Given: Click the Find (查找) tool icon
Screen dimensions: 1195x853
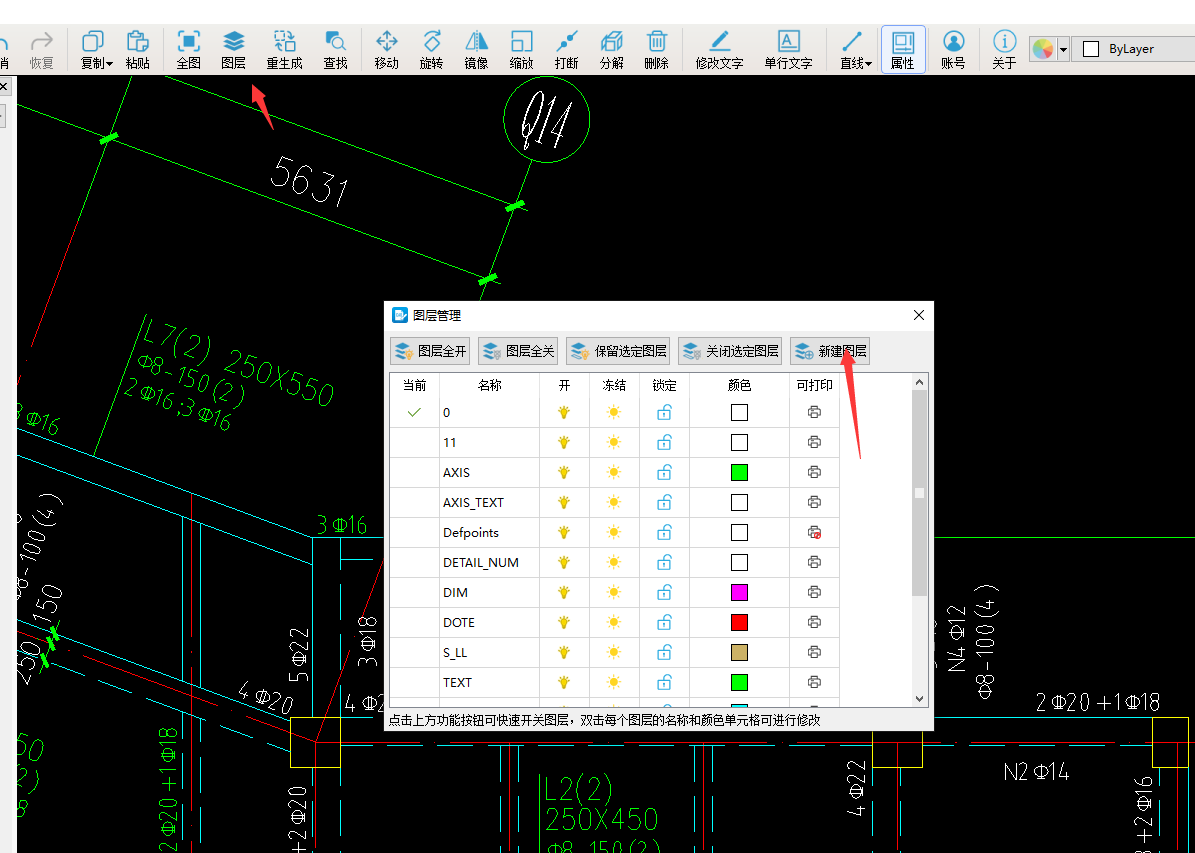Looking at the screenshot, I should [x=335, y=50].
